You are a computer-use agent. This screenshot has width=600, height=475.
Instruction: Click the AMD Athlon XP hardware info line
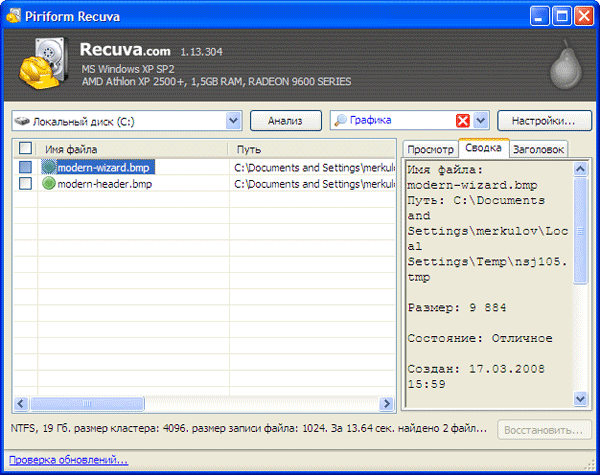(216, 82)
